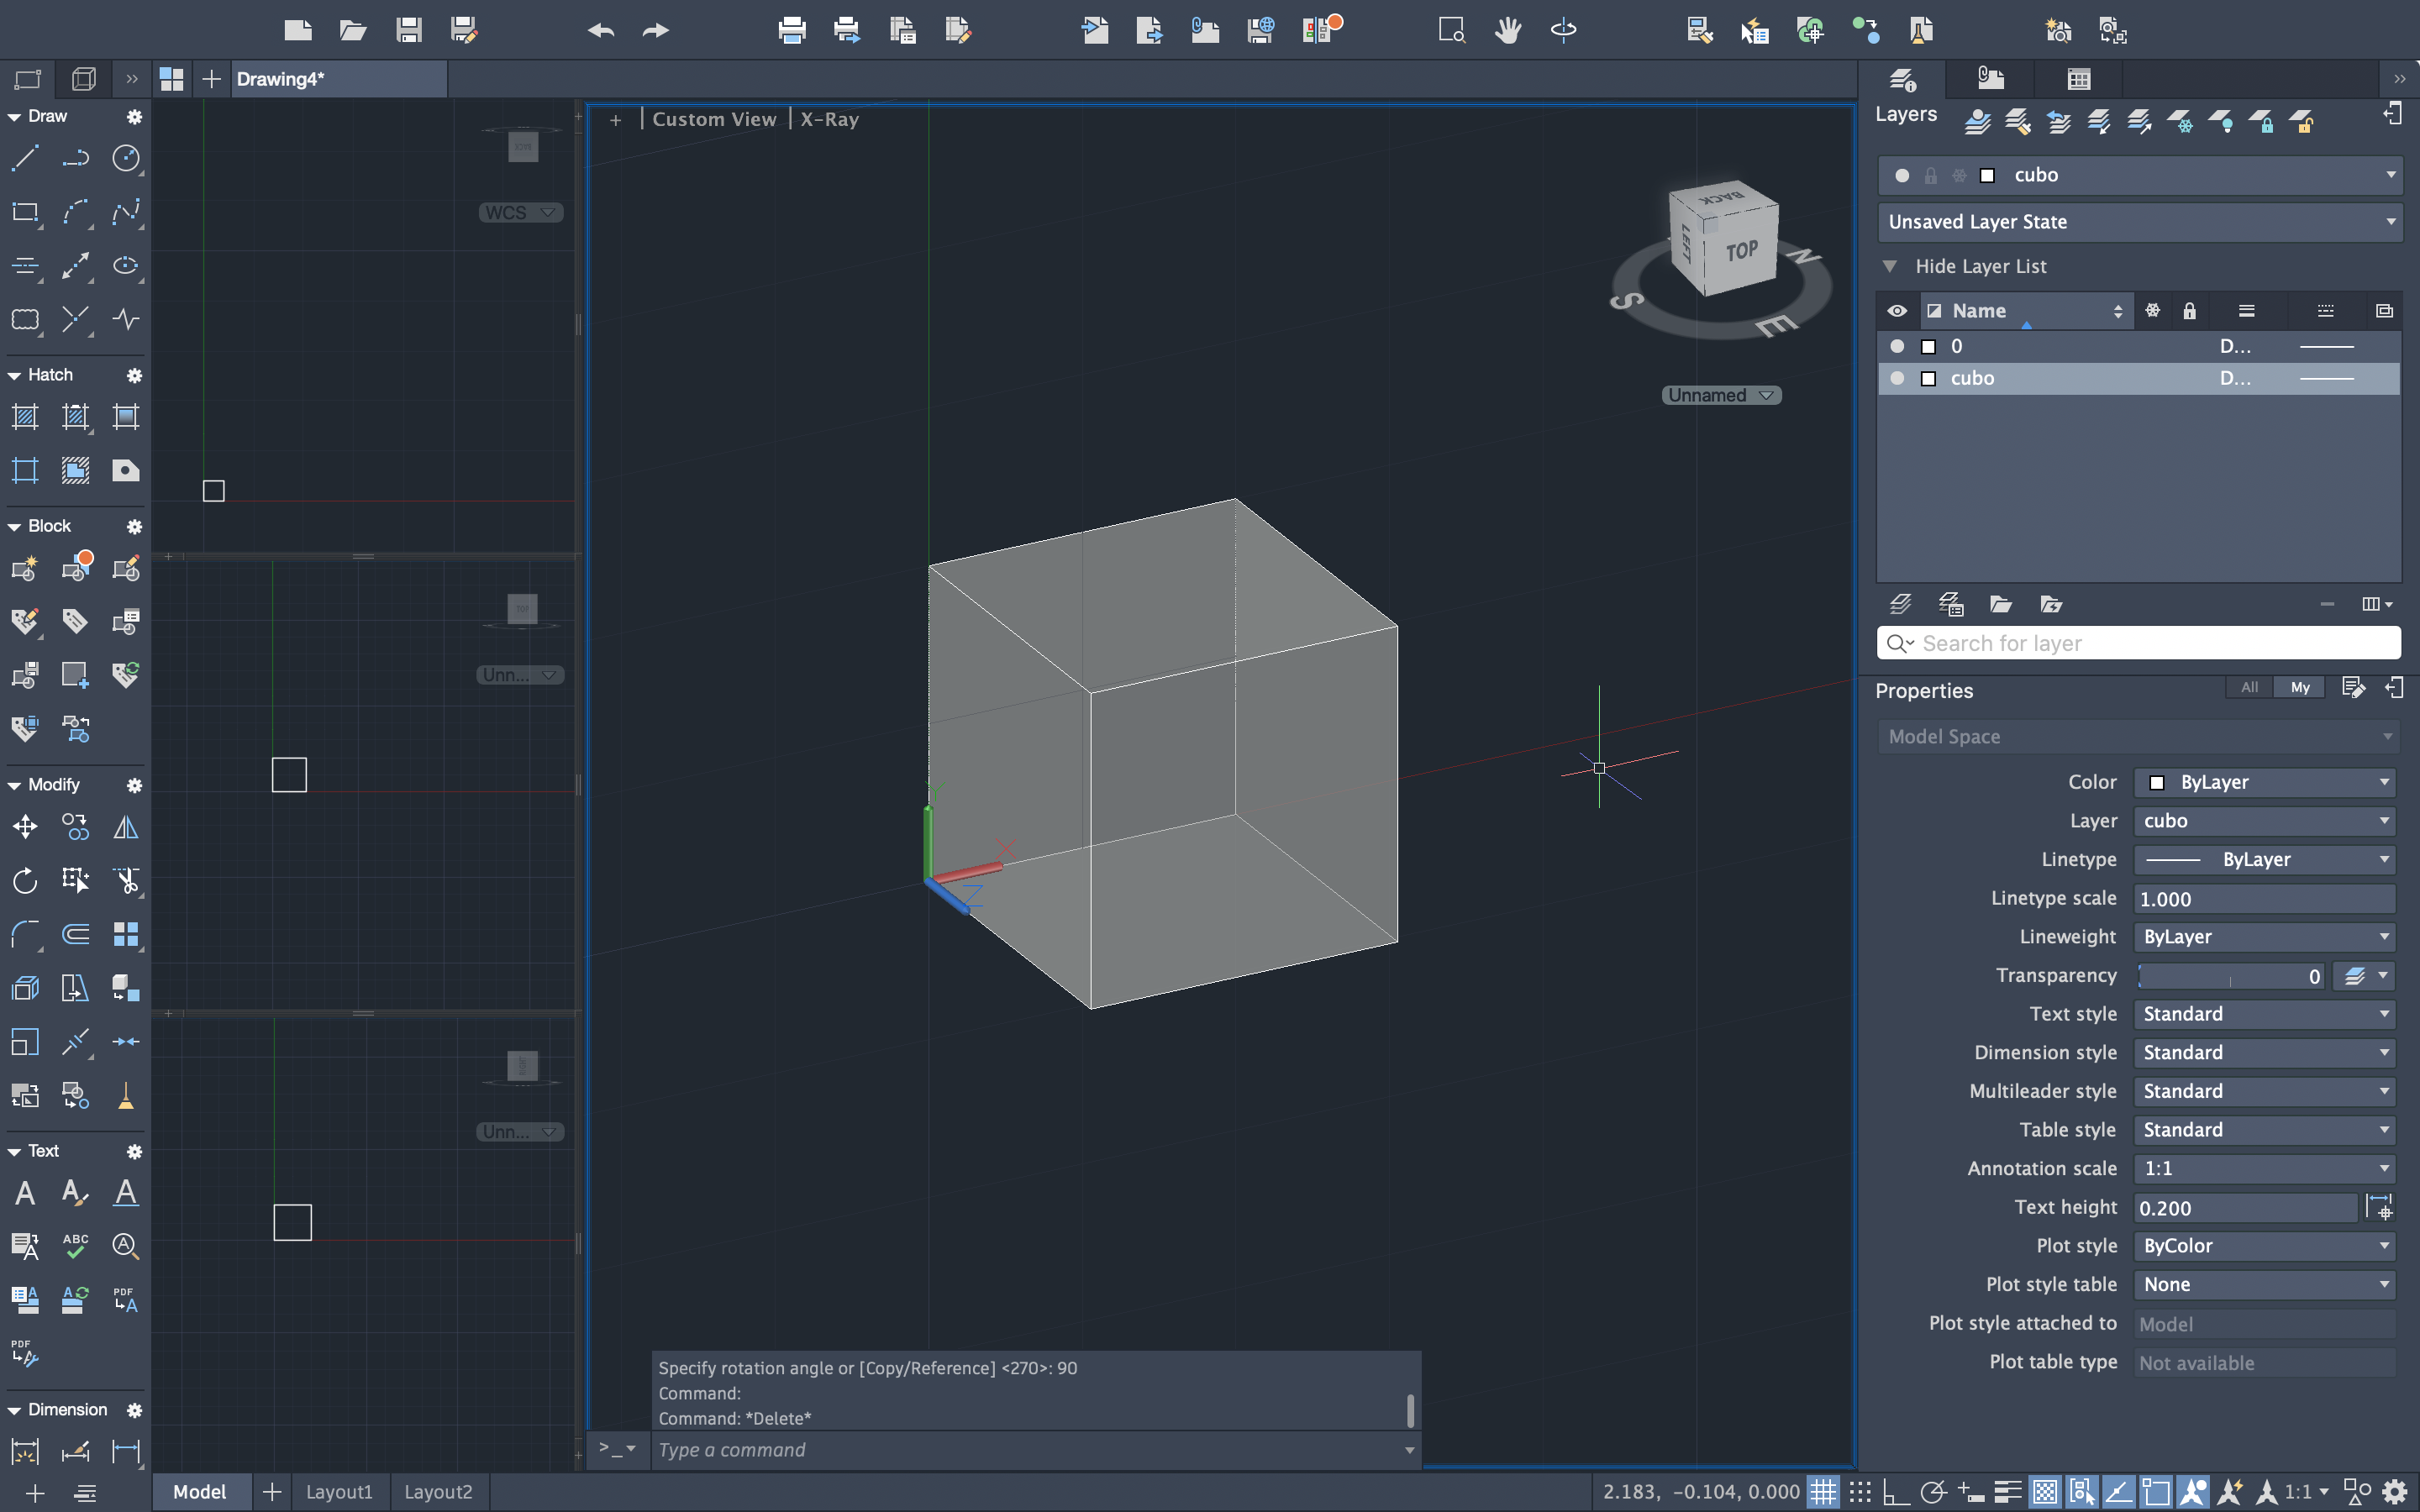Open the Color ByLayer dropdown

[x=2265, y=782]
